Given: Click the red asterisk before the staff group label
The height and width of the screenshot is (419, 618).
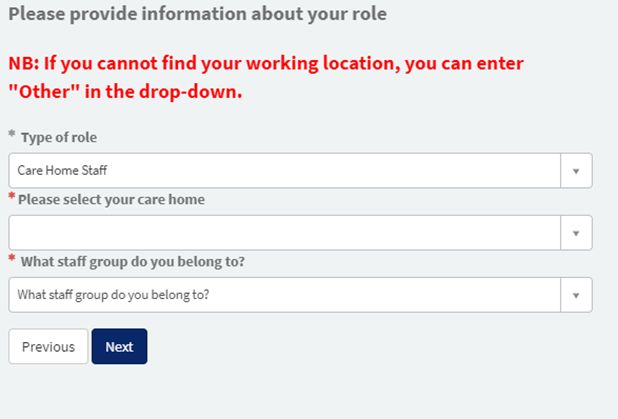Looking at the screenshot, I should click(x=12, y=258).
